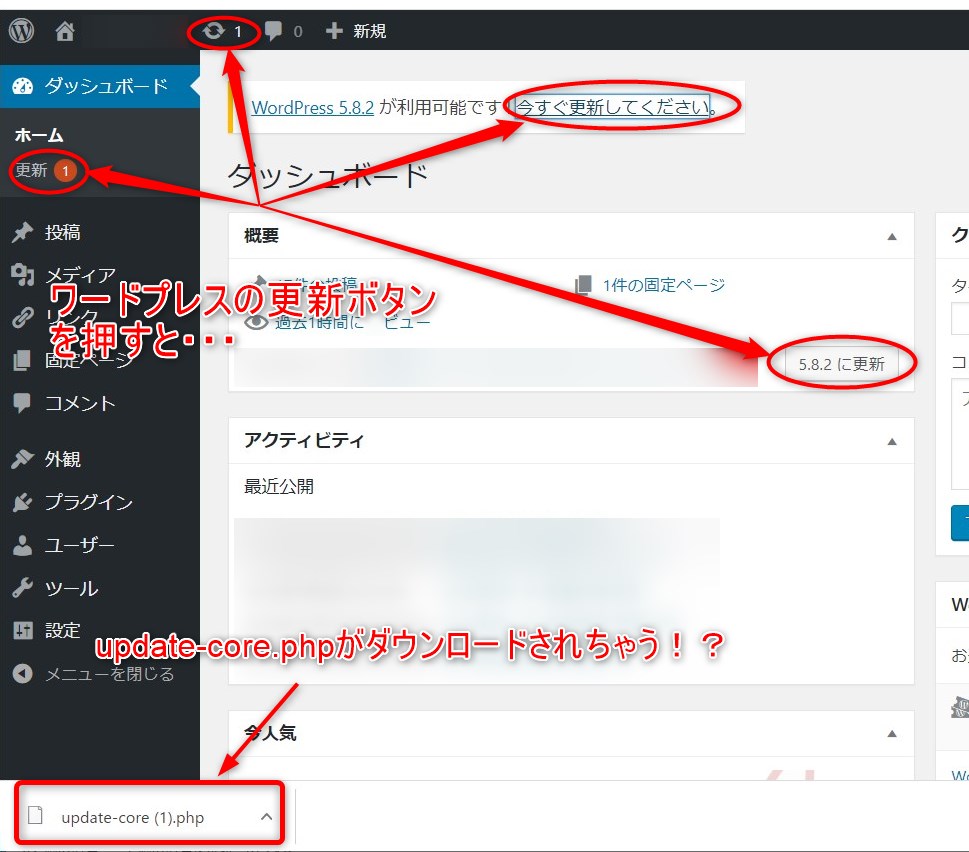Click the eye icon for past-hour views

(256, 322)
